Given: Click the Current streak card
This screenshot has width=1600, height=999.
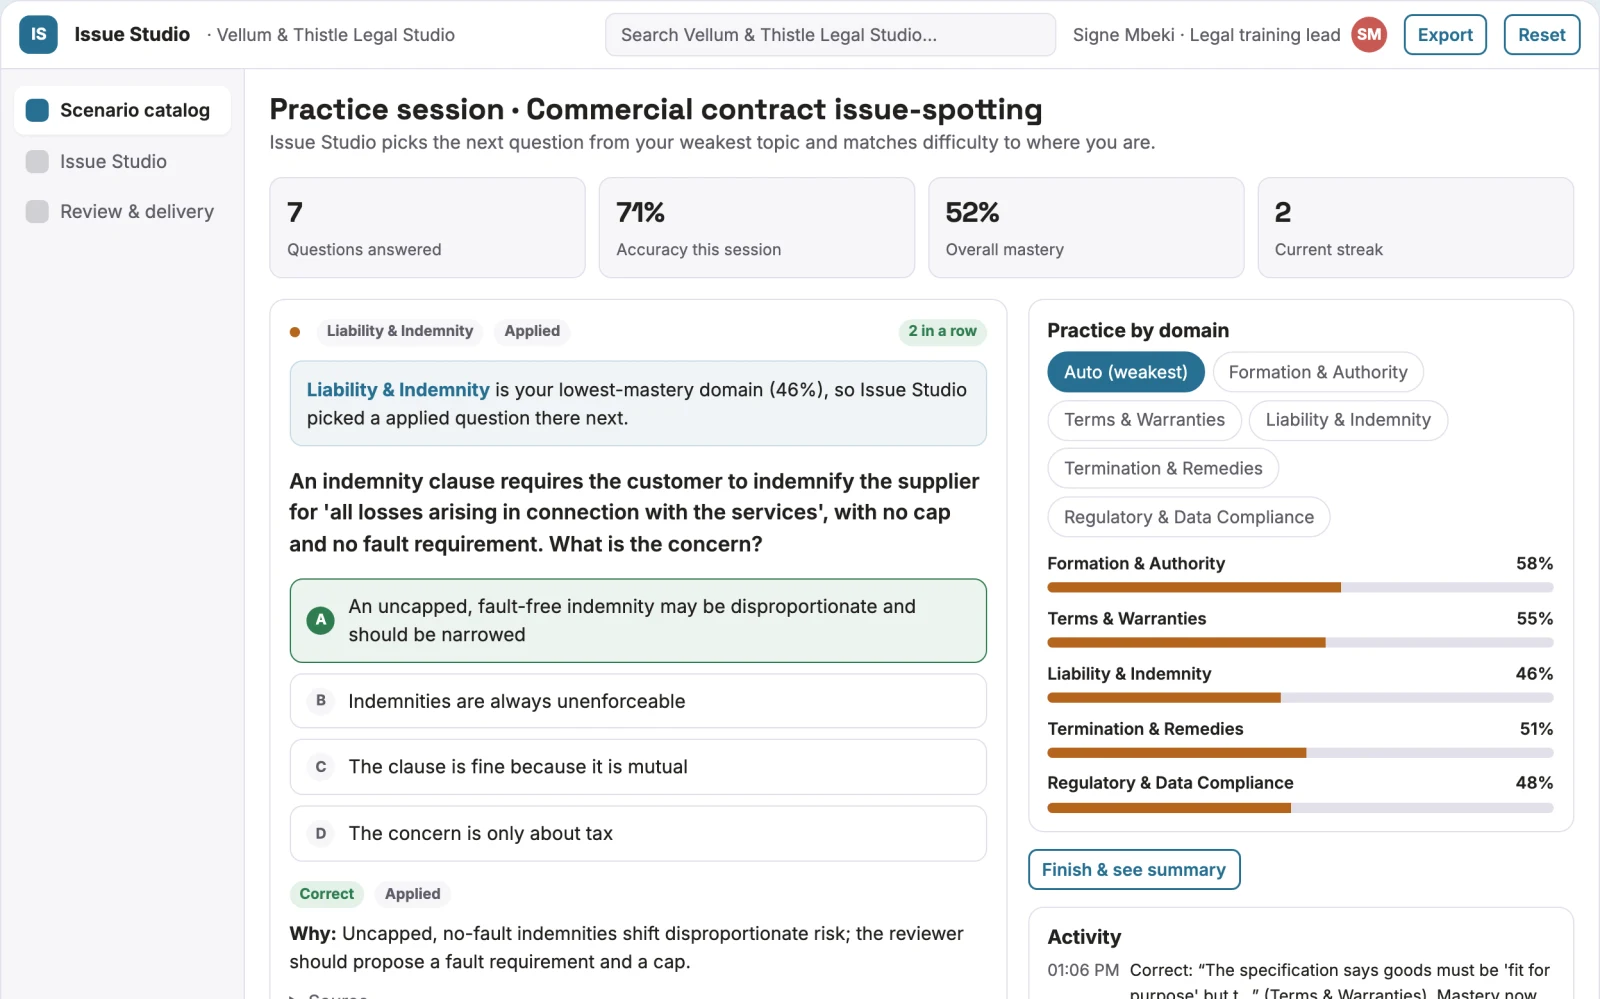Looking at the screenshot, I should click(x=1416, y=228).
